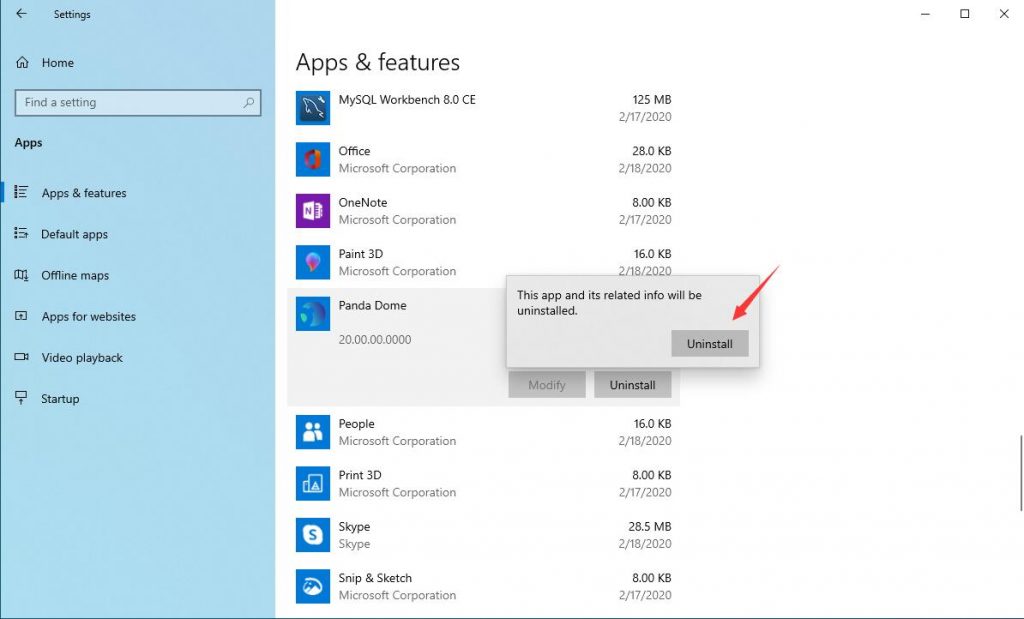Click Uninstall button beside Modify
The height and width of the screenshot is (619, 1024).
pos(632,385)
